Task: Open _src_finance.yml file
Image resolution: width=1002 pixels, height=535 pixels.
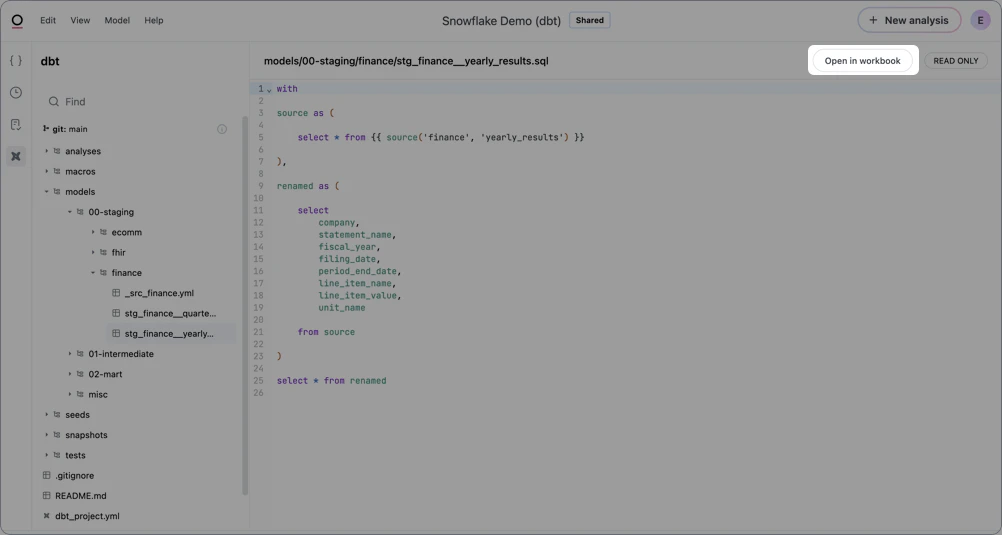Action: (159, 293)
